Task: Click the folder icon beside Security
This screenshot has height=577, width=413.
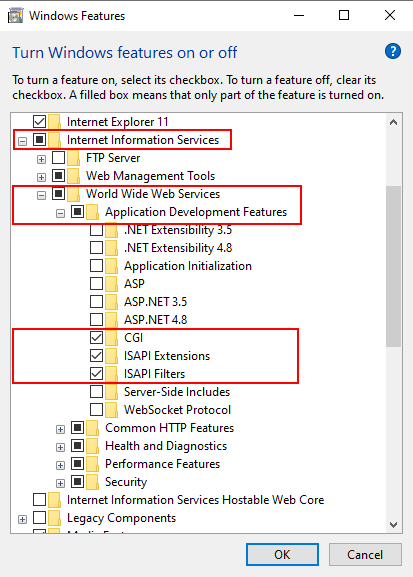Action: coord(92,482)
